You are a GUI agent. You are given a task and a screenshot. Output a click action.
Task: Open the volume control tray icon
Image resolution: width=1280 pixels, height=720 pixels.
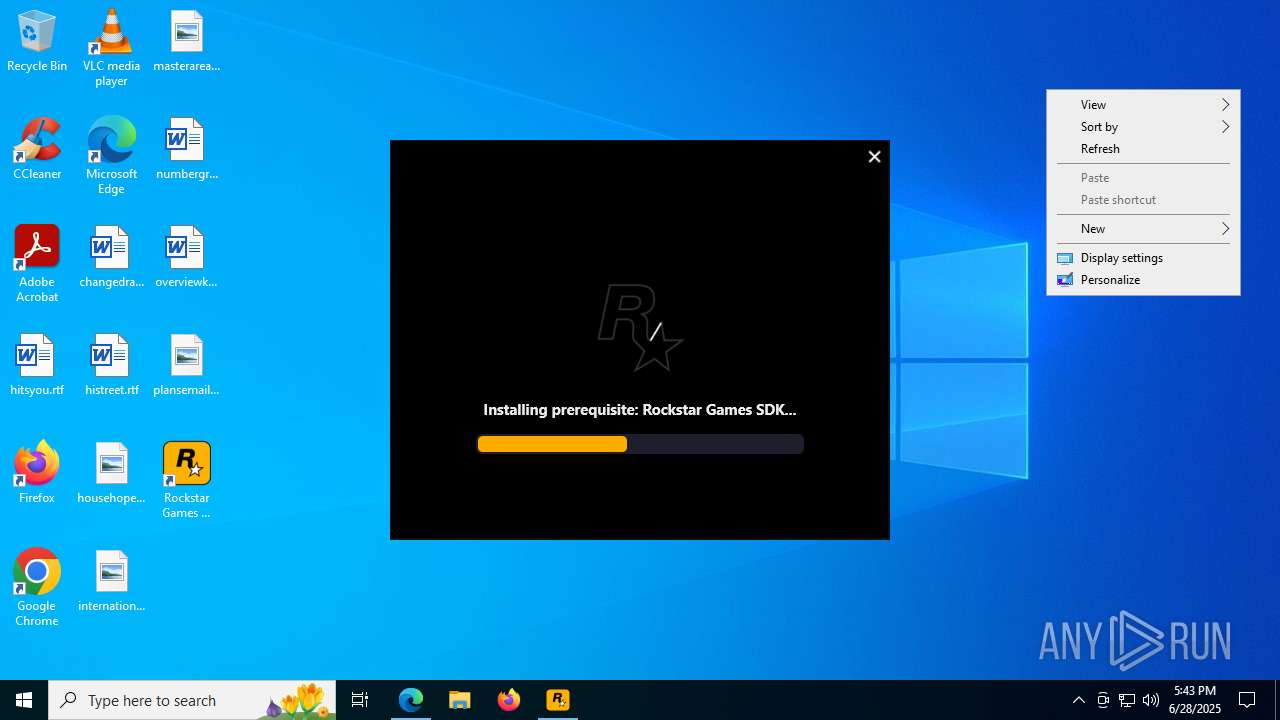[x=1151, y=700]
